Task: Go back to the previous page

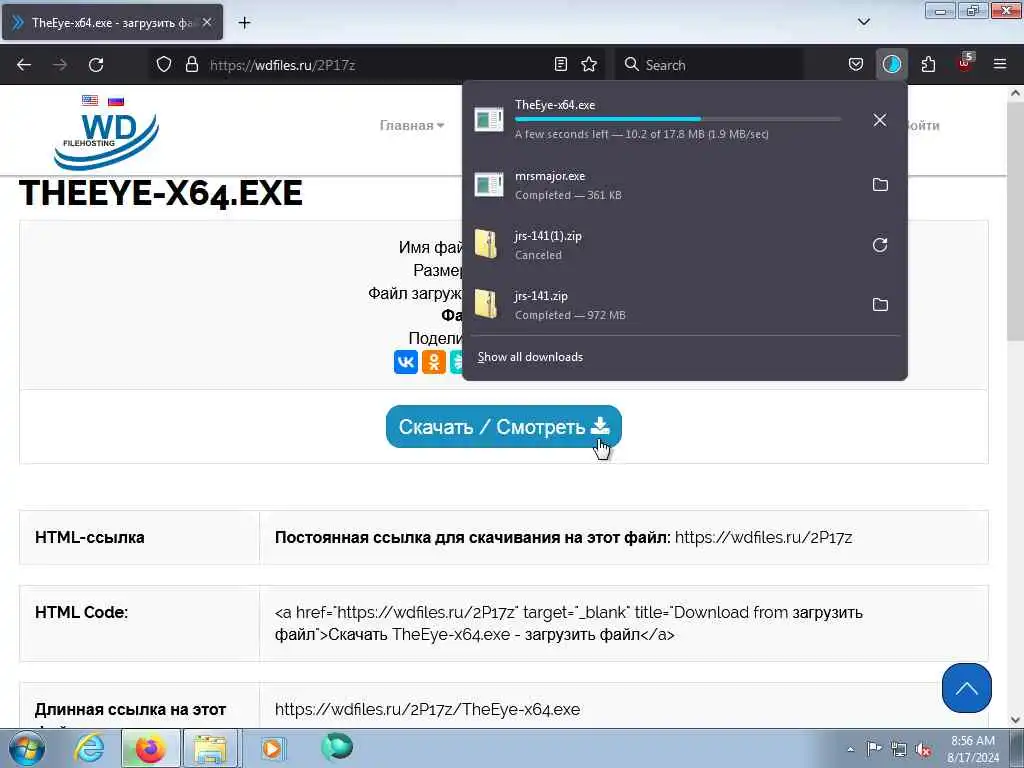Action: tap(24, 65)
